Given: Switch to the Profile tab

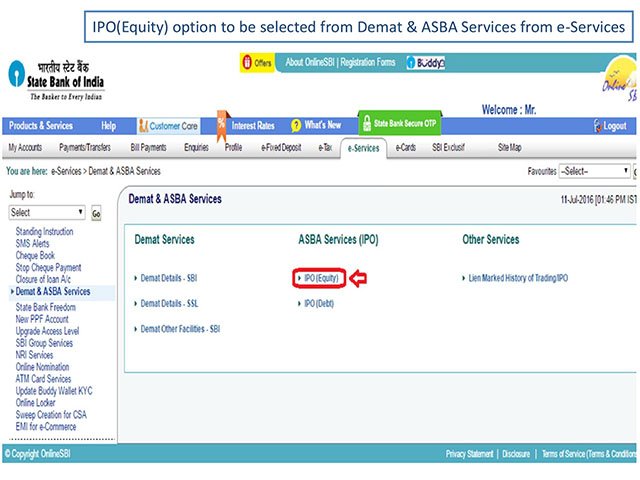Looking at the screenshot, I should pos(233,147).
